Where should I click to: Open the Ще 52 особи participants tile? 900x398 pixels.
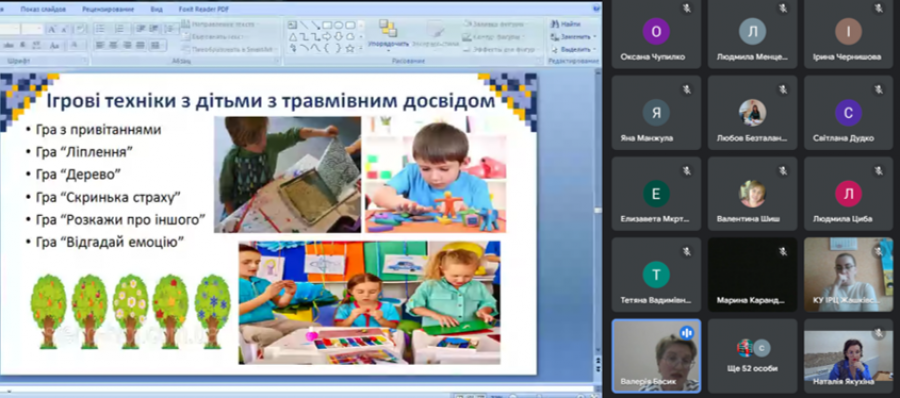(x=752, y=356)
